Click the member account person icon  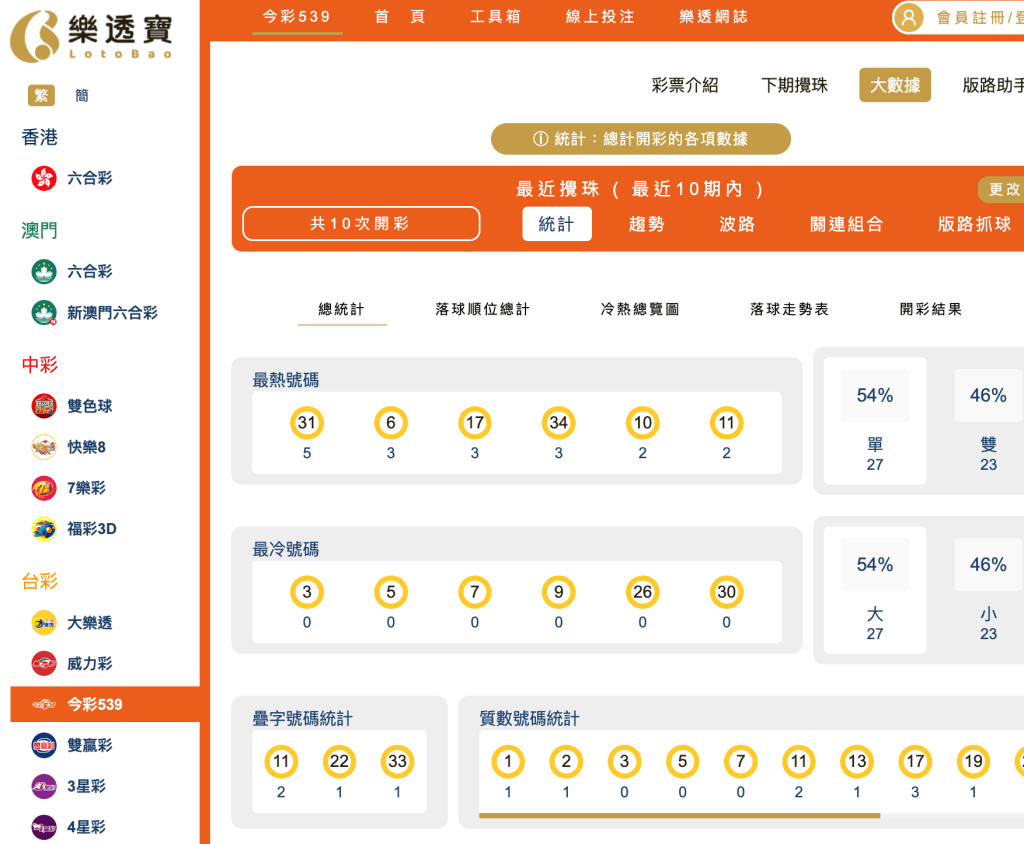(909, 17)
